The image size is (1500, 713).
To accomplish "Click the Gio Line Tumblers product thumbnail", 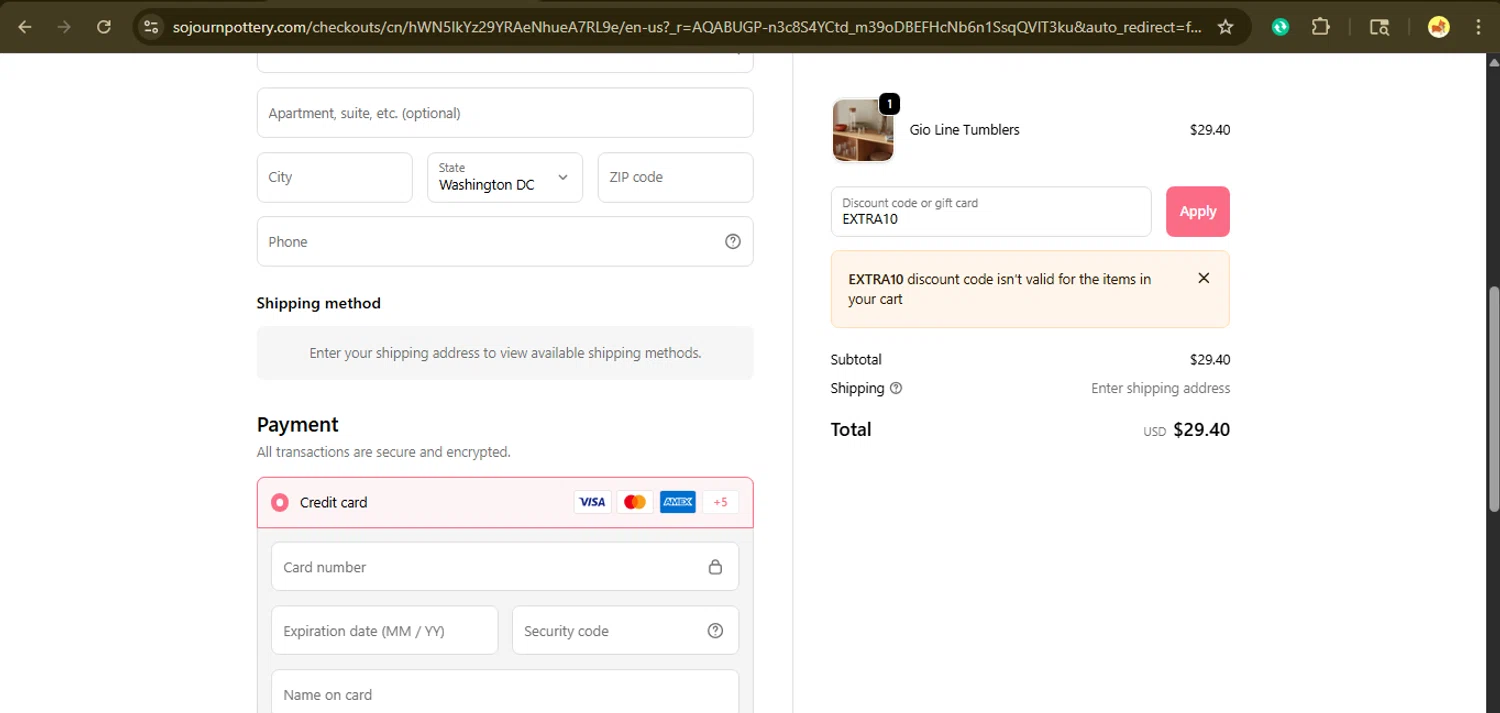I will click(x=863, y=130).
